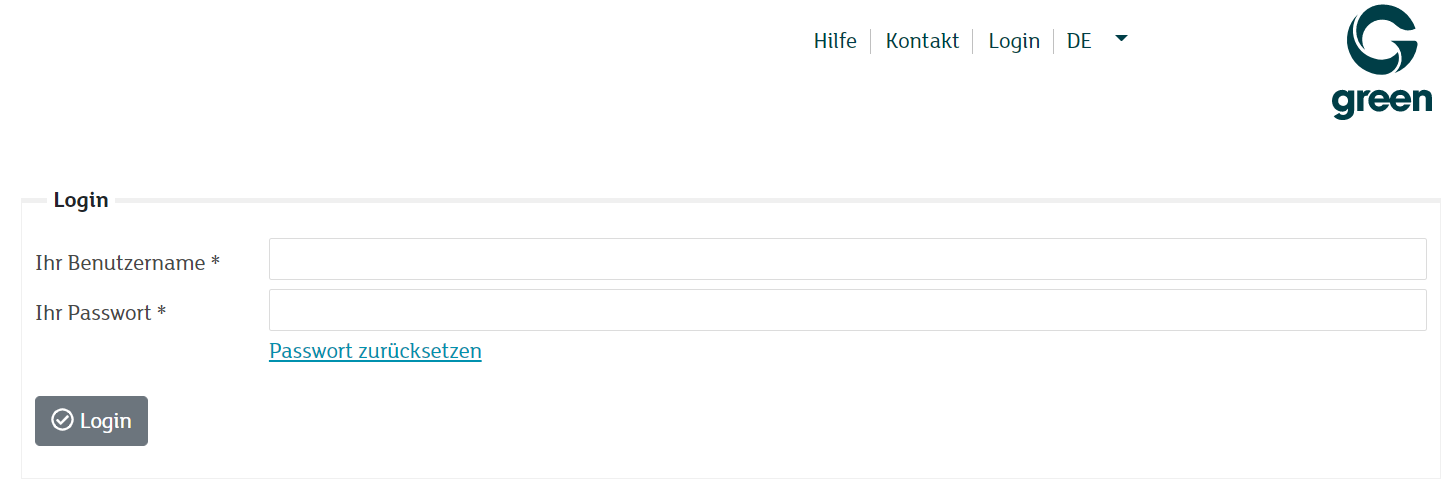Expand the language dropdown arrow

(x=1121, y=39)
